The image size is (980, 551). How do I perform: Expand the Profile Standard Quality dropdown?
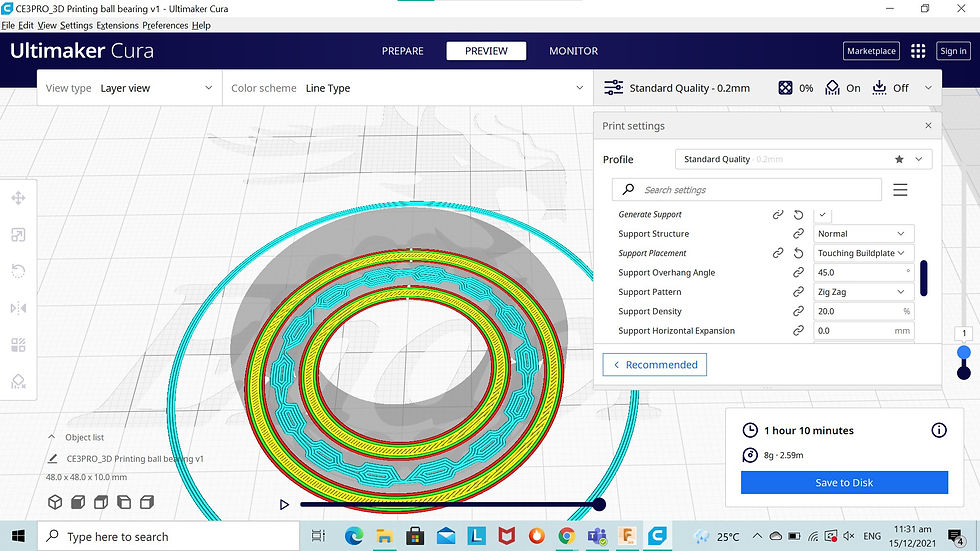click(x=803, y=159)
